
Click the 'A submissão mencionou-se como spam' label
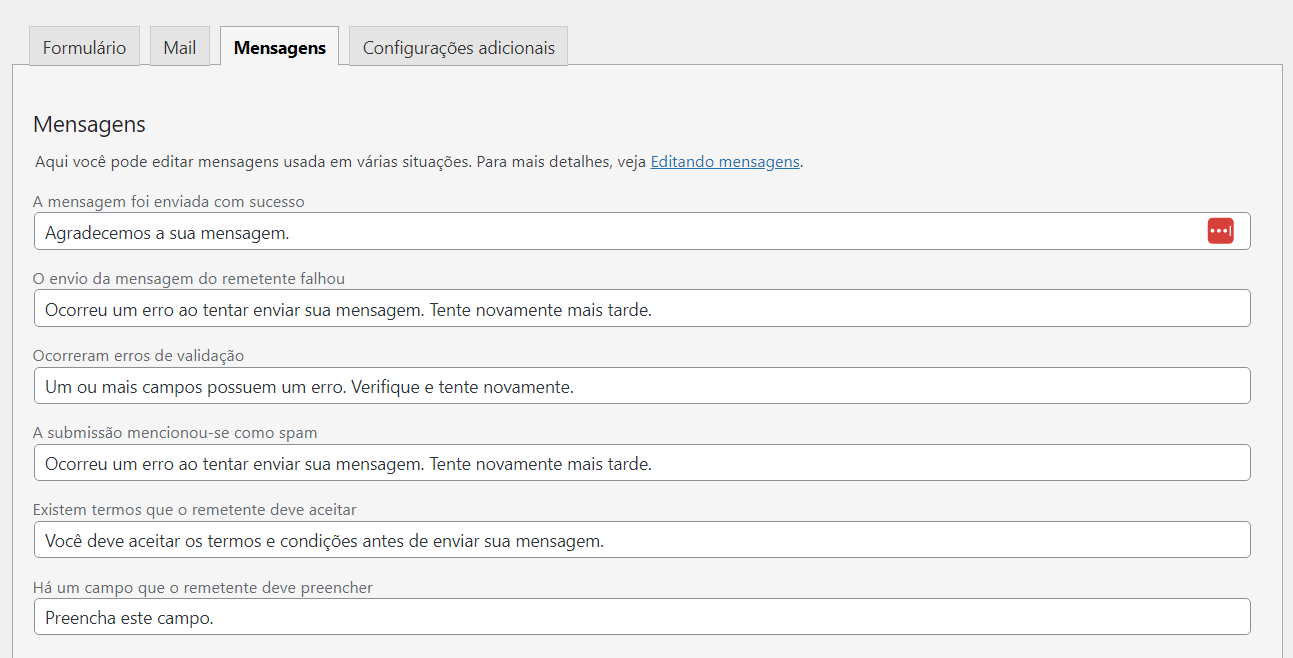[175, 433]
